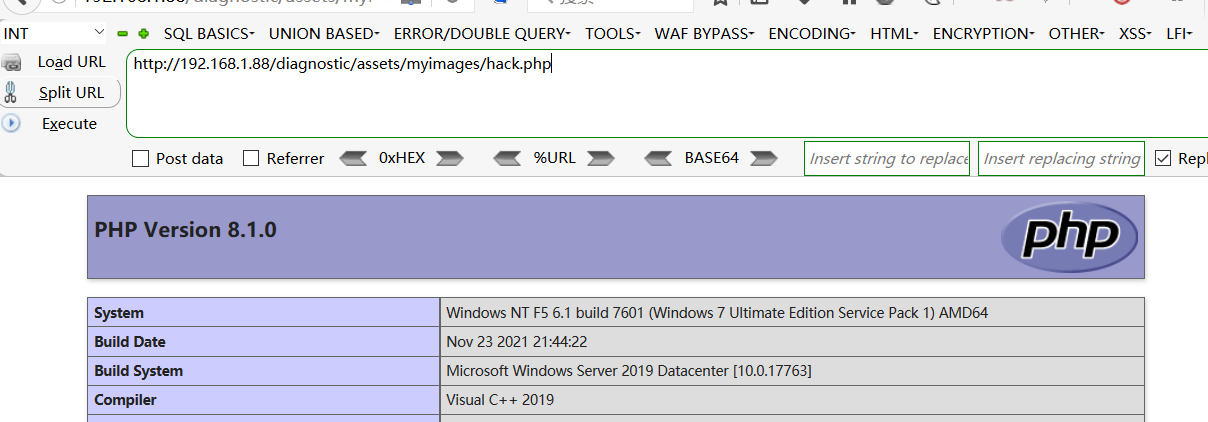This screenshot has height=422, width=1208.
Task: Click the 'Compiler' row label
Action: [x=125, y=400]
